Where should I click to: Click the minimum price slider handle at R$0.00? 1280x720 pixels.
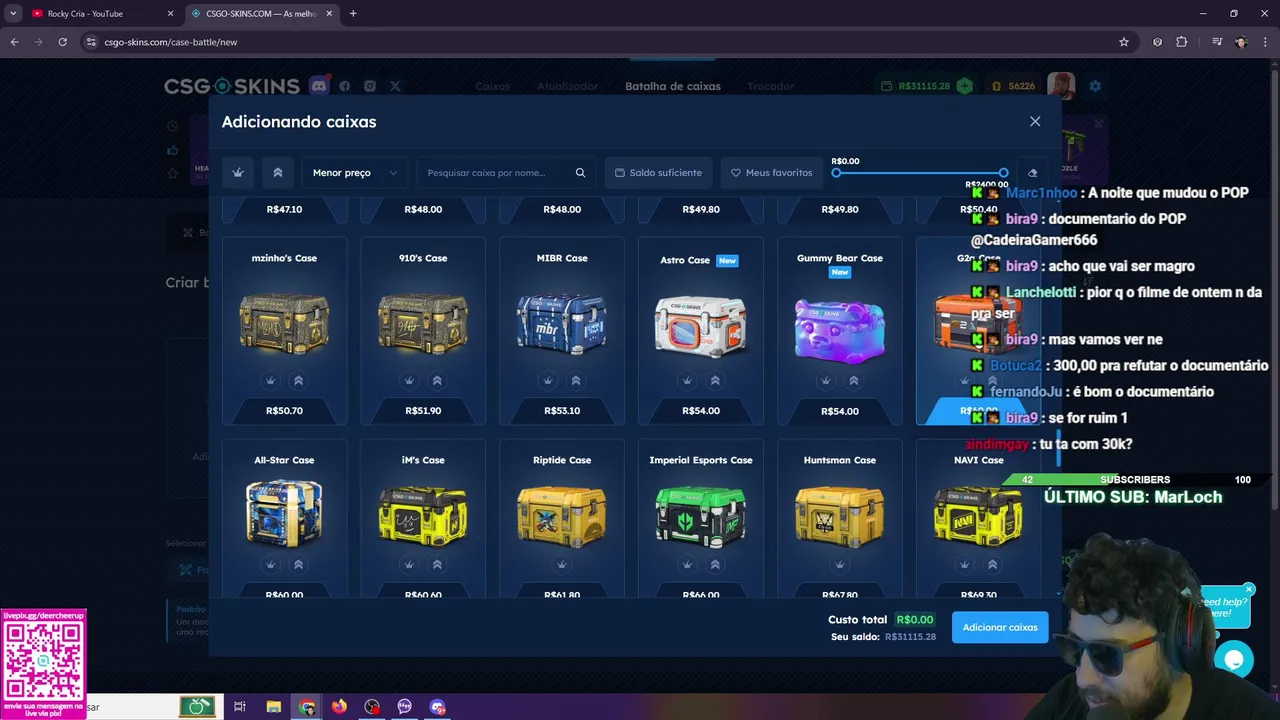[836, 173]
